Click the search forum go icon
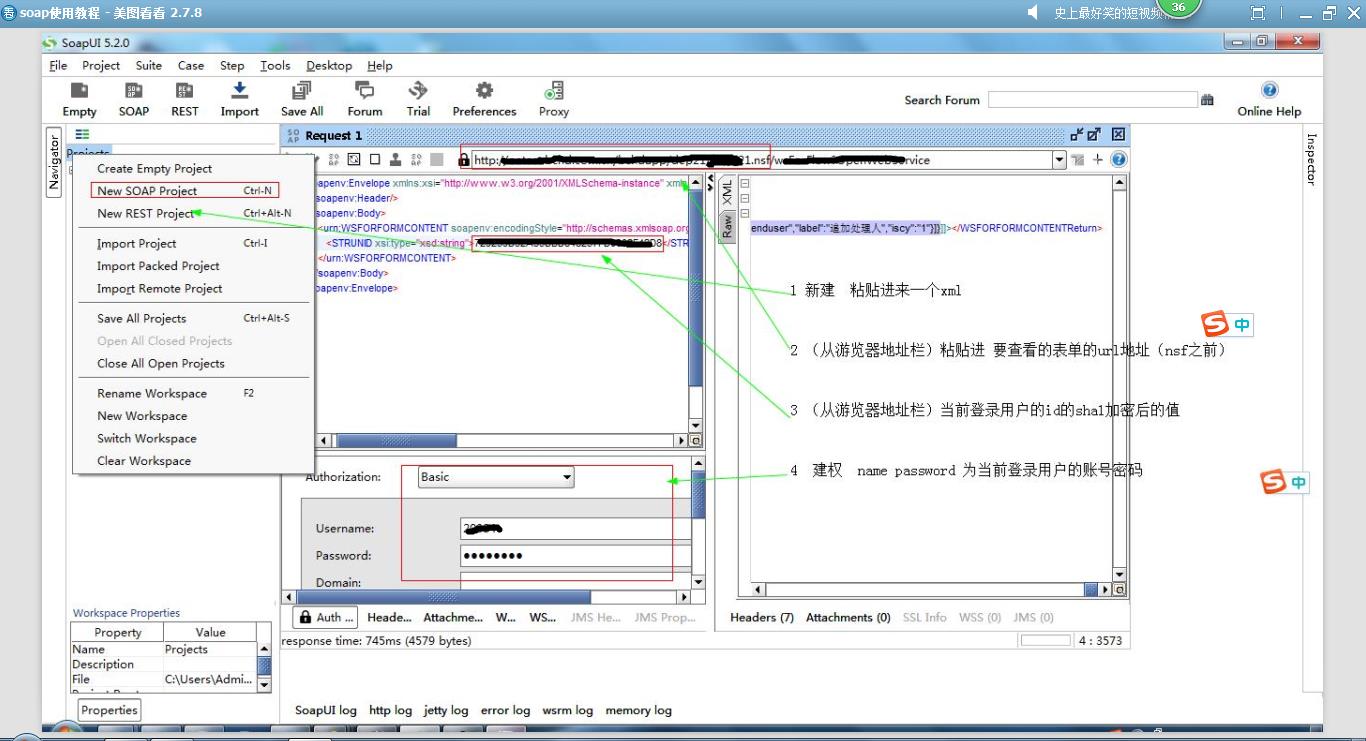This screenshot has height=741, width=1366. tap(1207, 100)
